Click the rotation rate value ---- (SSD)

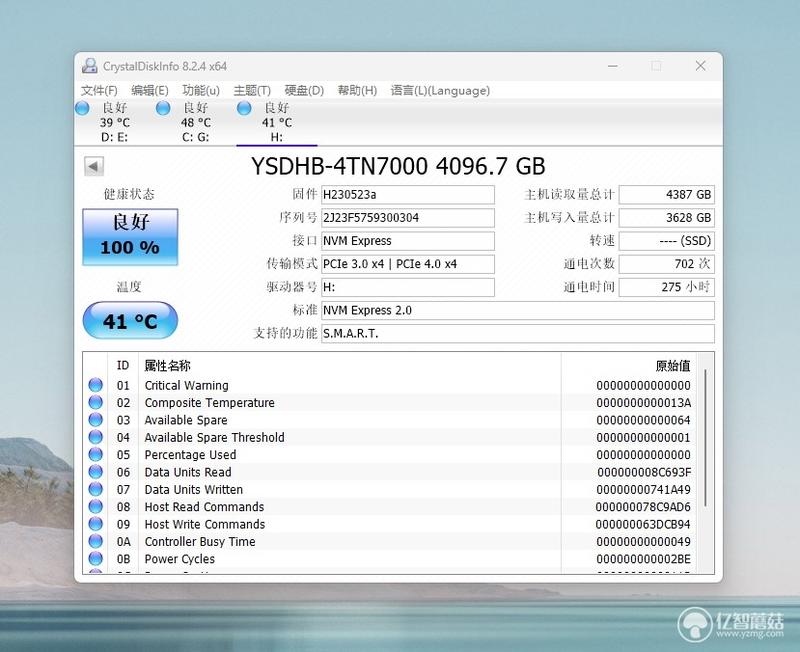666,241
